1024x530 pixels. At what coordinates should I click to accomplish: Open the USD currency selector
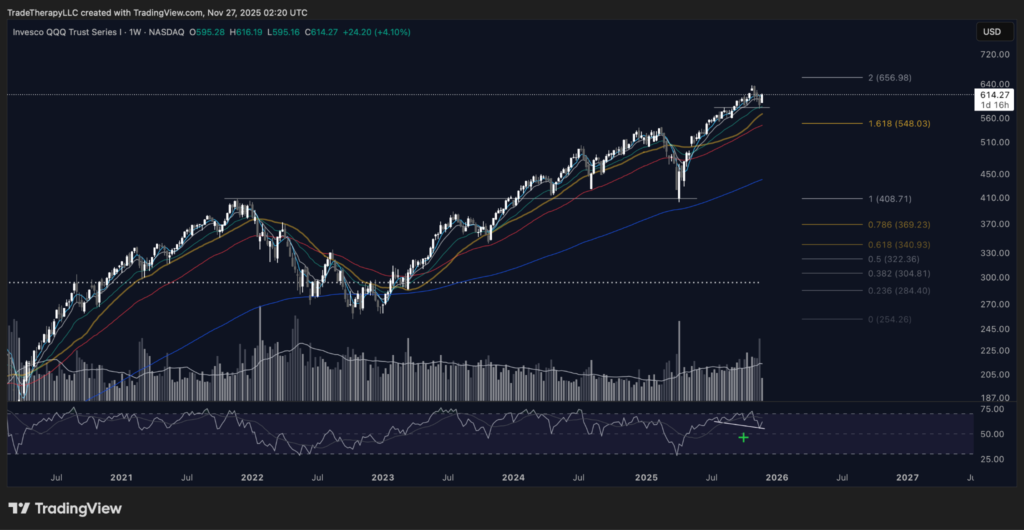pyautogui.click(x=991, y=32)
